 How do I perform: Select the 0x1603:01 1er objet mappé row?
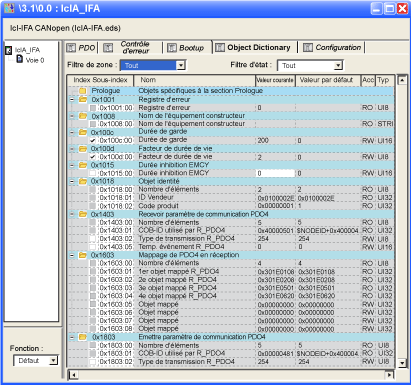point(231,271)
